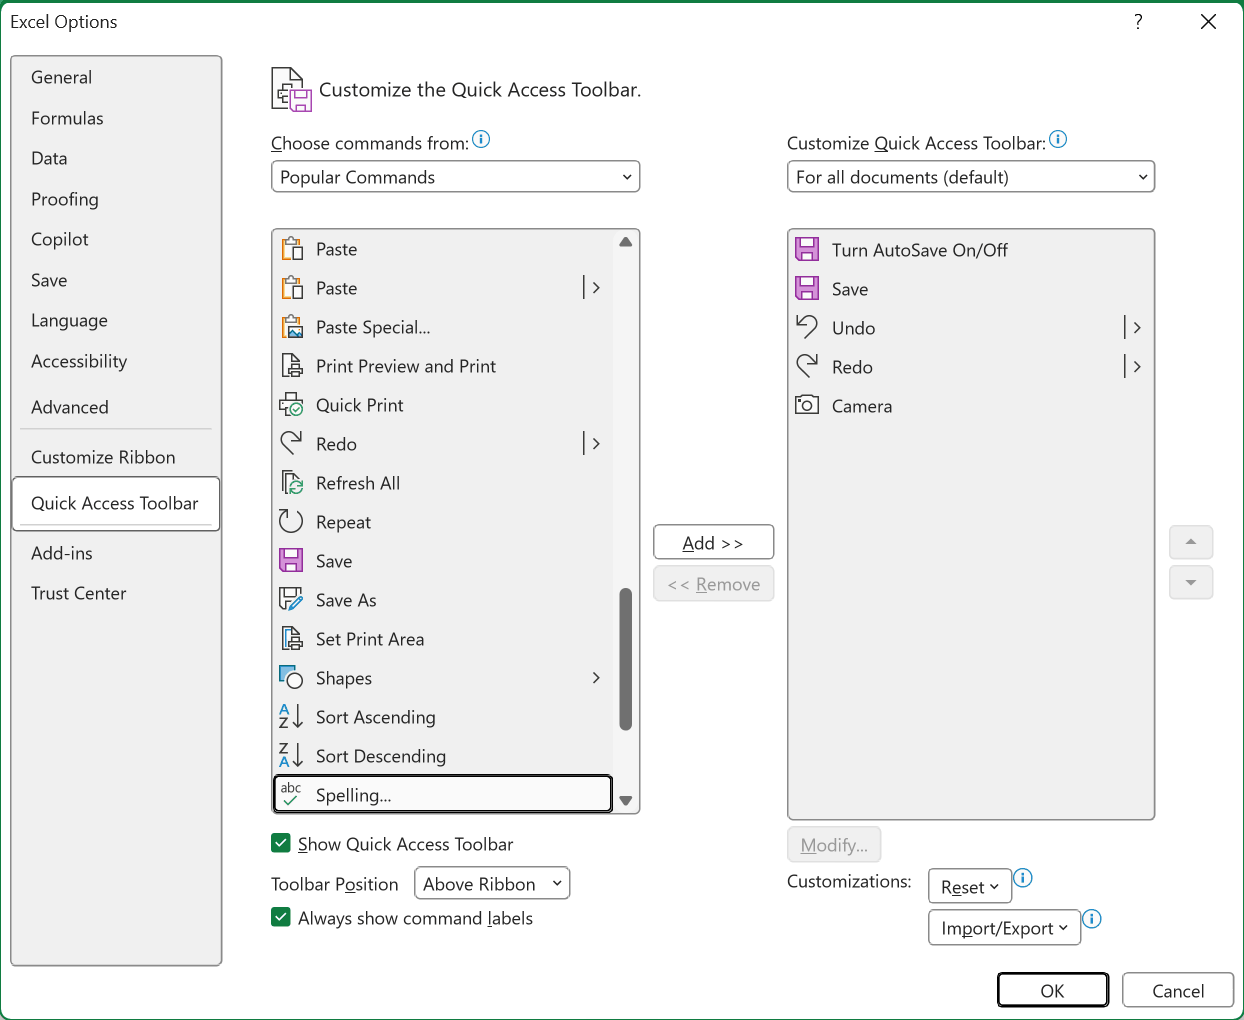Open the Trust Center category
The width and height of the screenshot is (1244, 1020).
click(x=116, y=594)
